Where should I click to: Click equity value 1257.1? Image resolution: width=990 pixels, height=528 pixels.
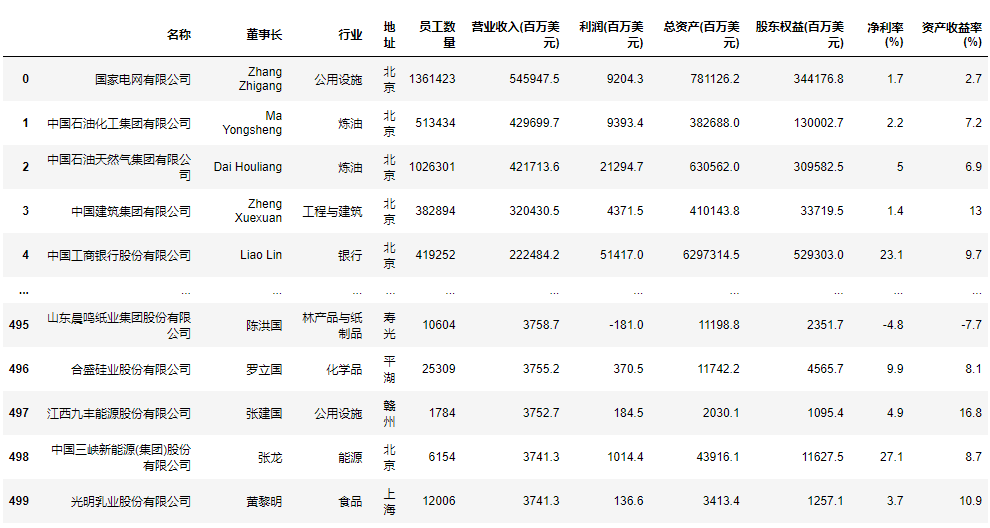825,501
